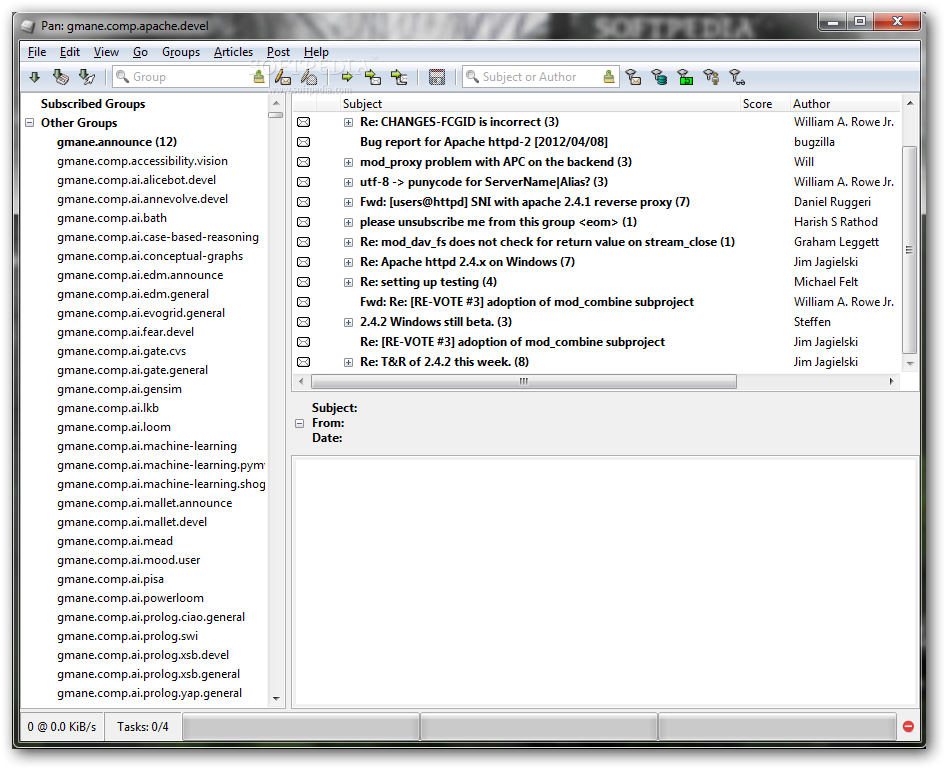Click envelope icon for unsubscribe me row
The width and height of the screenshot is (946, 769).
pos(303,222)
